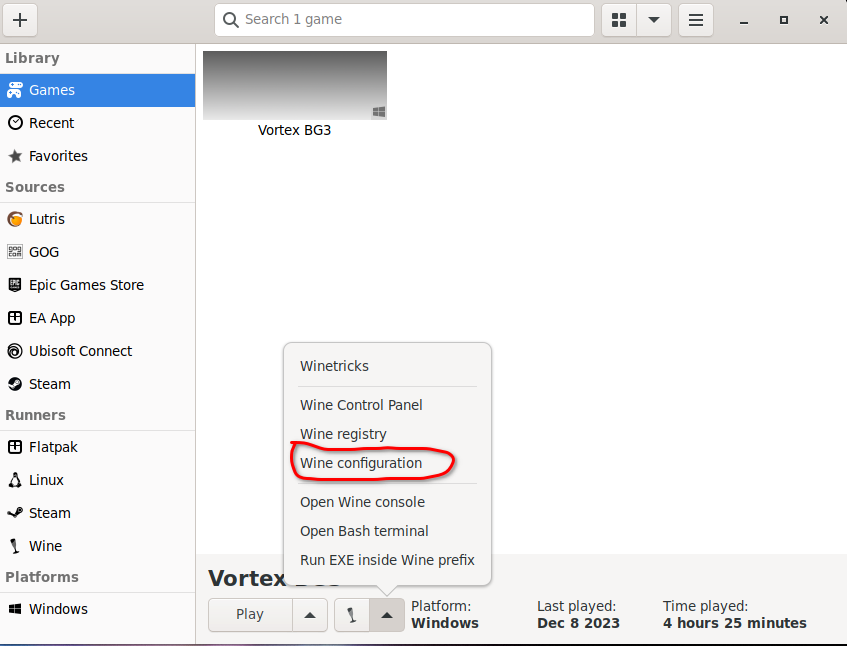This screenshot has width=847, height=646.
Task: Click the Epic Games Store icon
Action: tap(15, 285)
